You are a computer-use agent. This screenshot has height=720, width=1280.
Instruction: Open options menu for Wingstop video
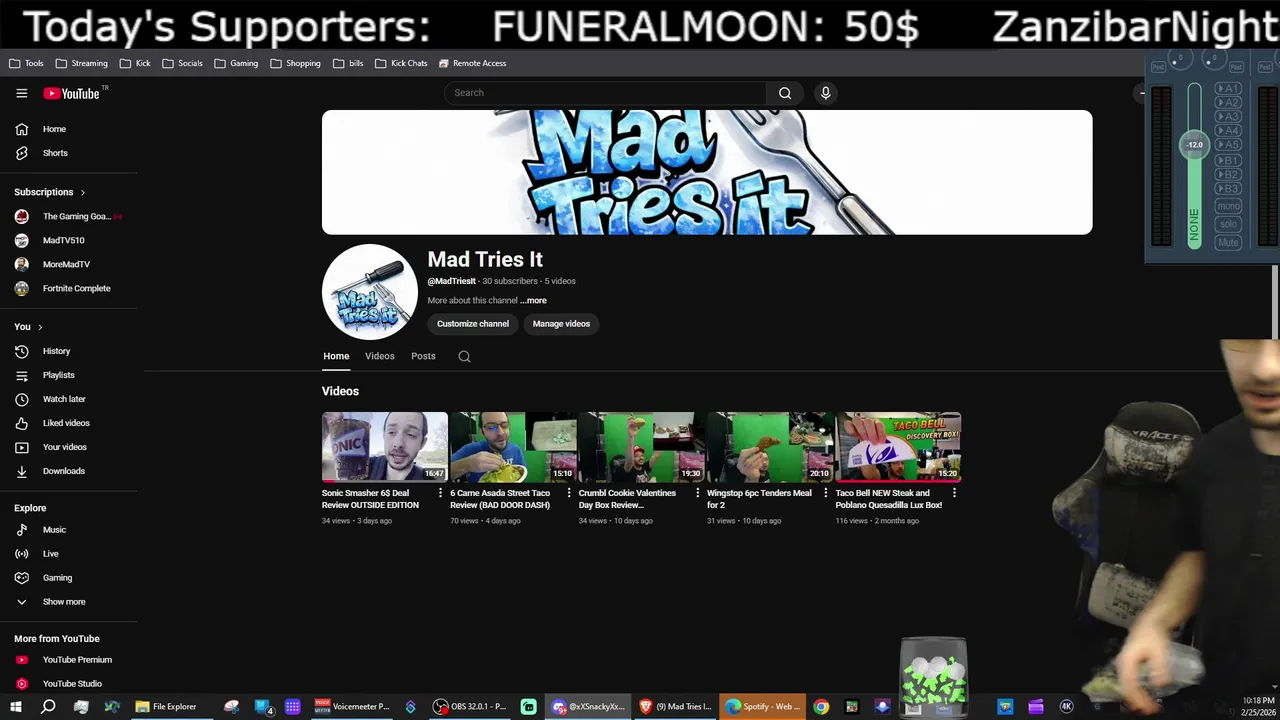[826, 493]
